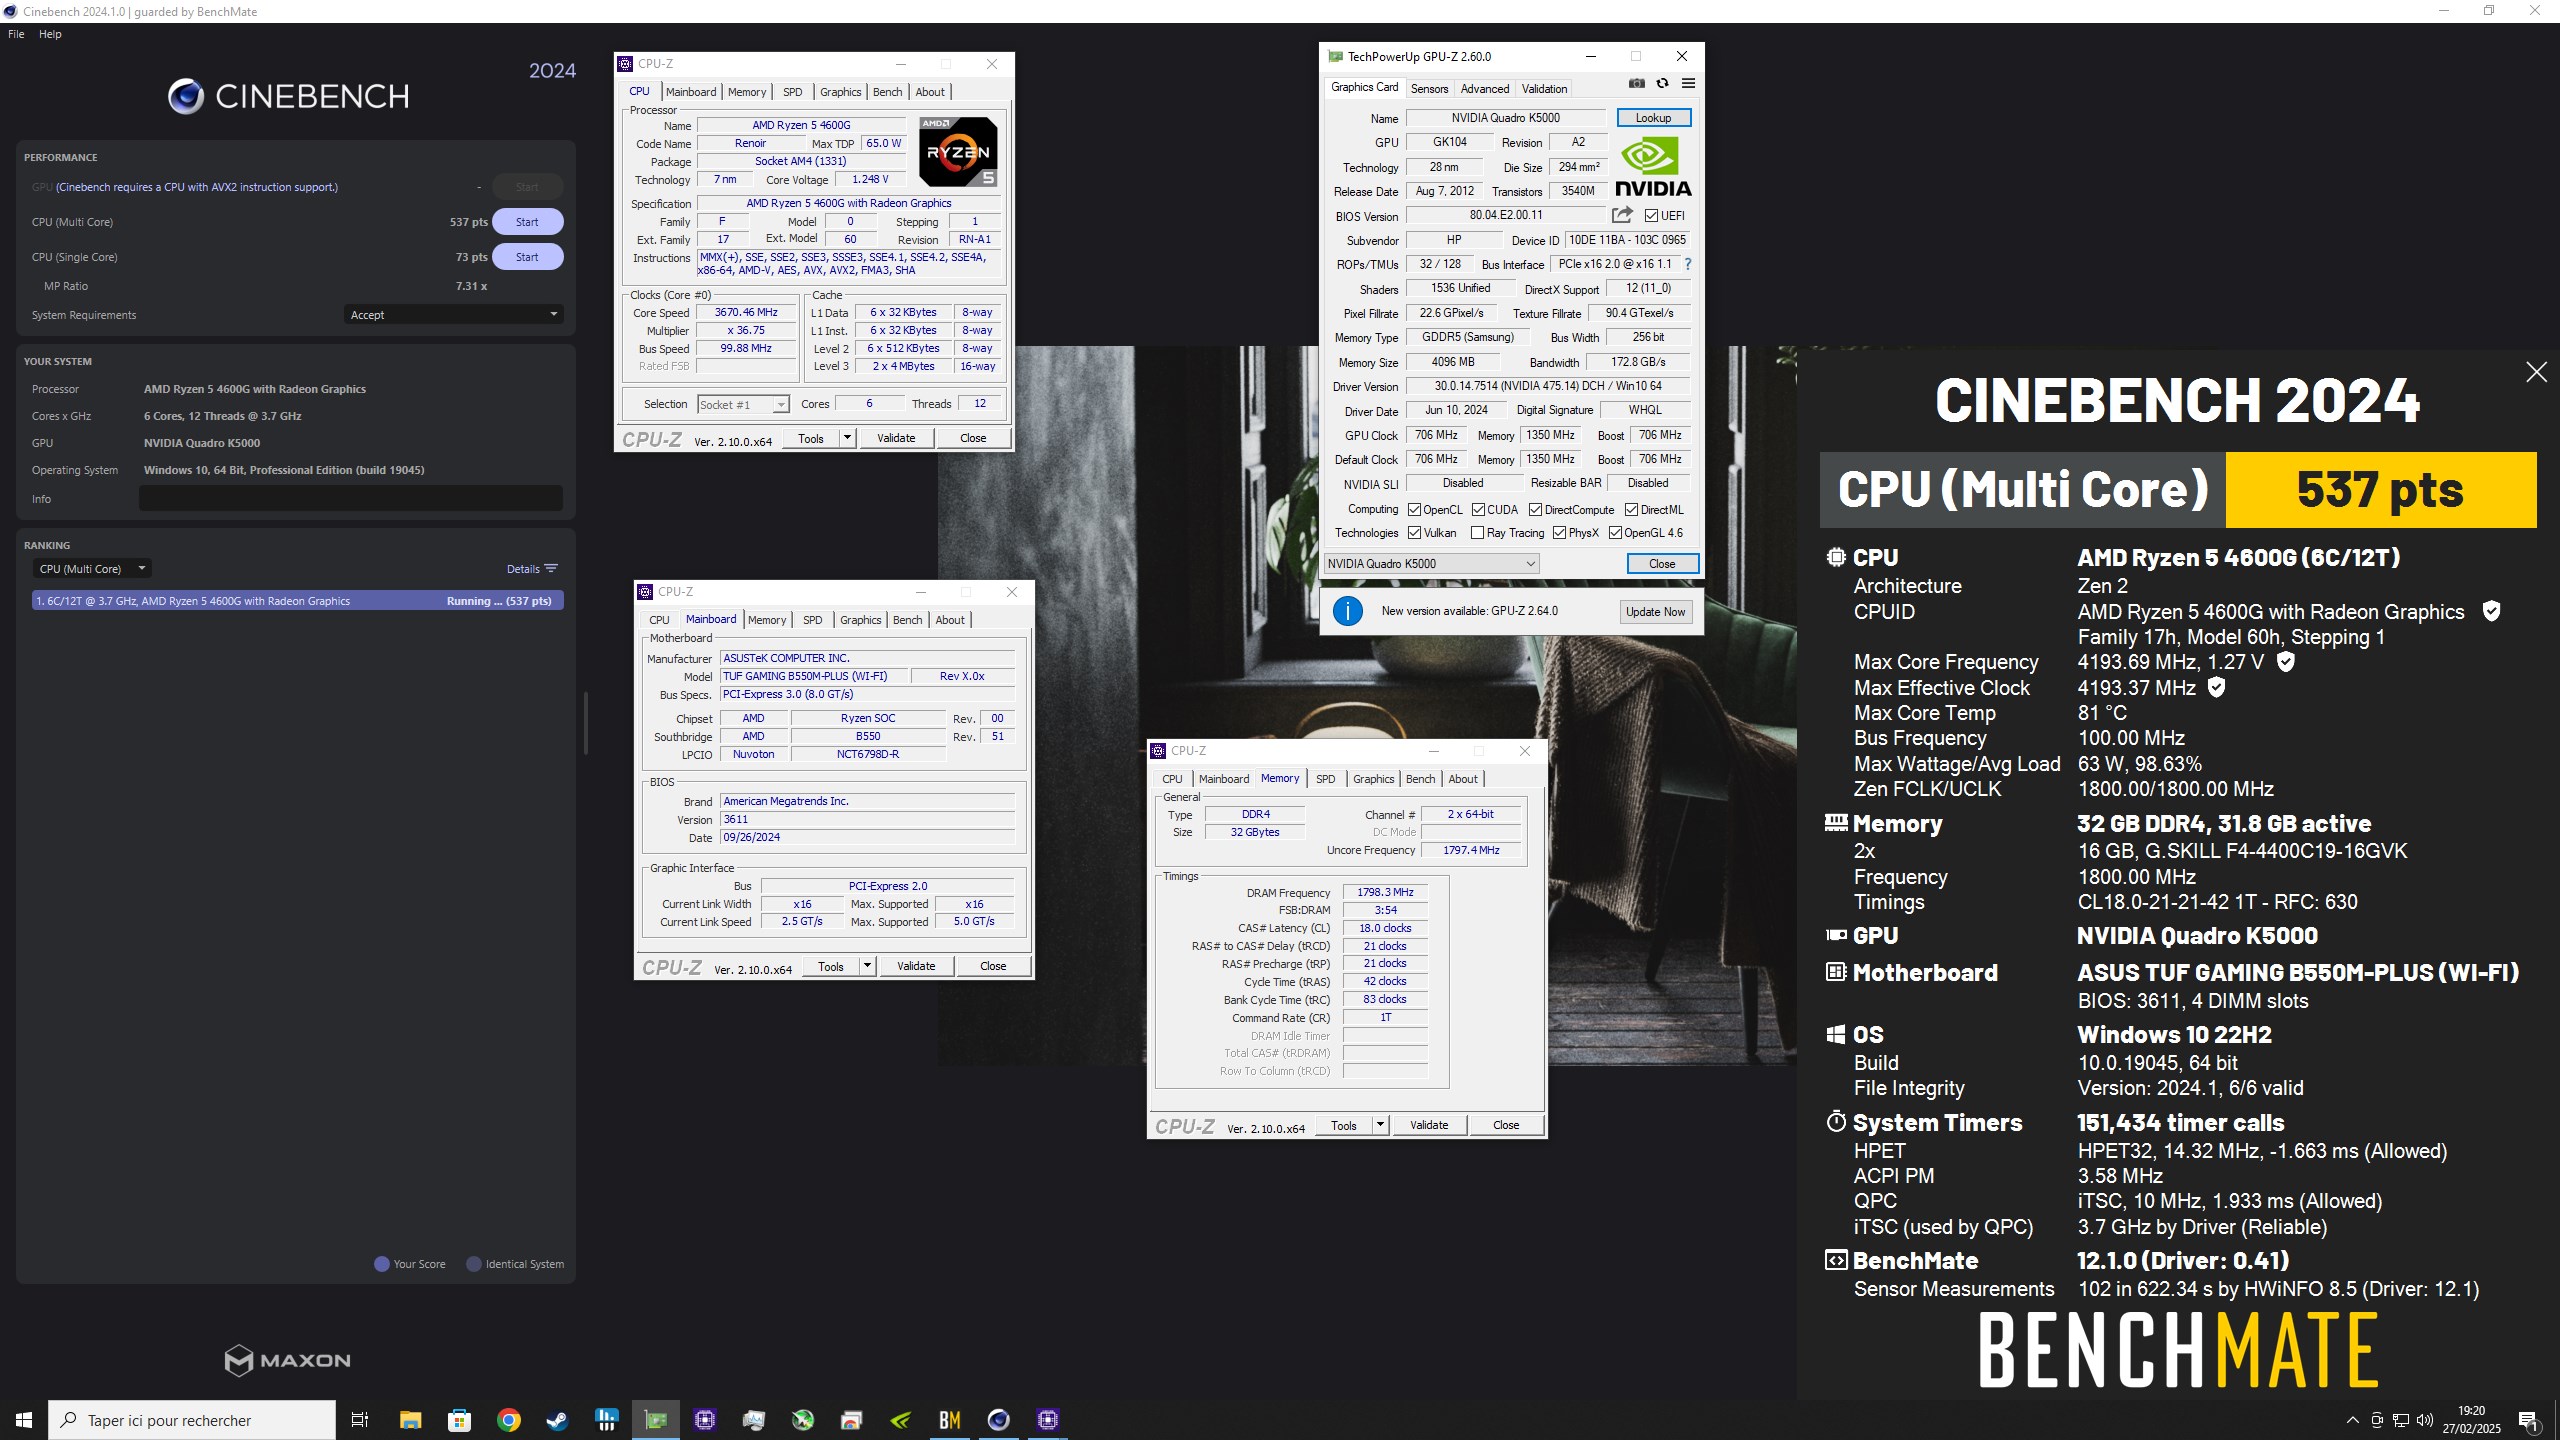
Task: Click Validate in CPU-Z Memory window
Action: click(1429, 1125)
